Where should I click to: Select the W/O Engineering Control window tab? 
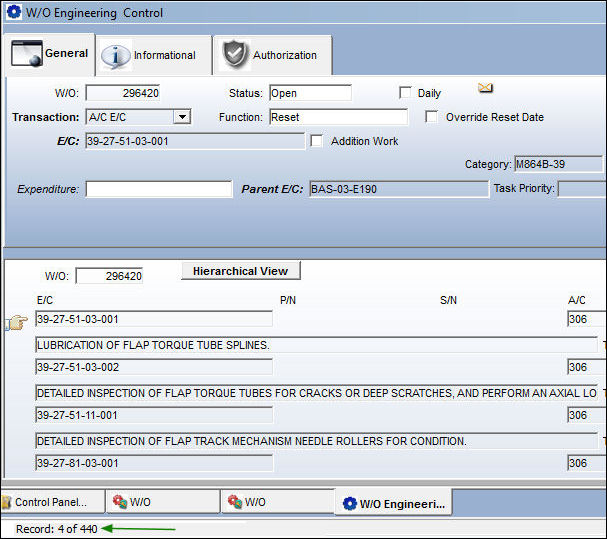[x=393, y=503]
